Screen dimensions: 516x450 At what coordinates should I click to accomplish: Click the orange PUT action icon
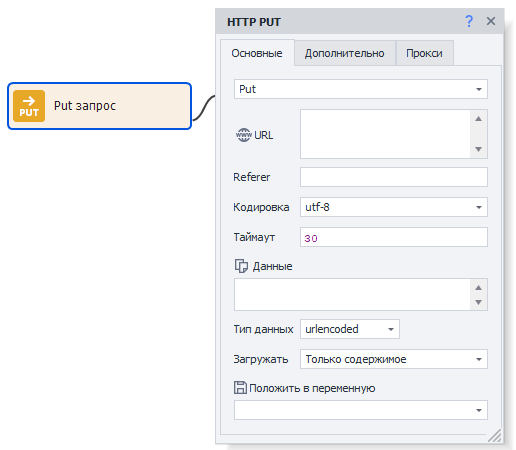click(x=29, y=106)
